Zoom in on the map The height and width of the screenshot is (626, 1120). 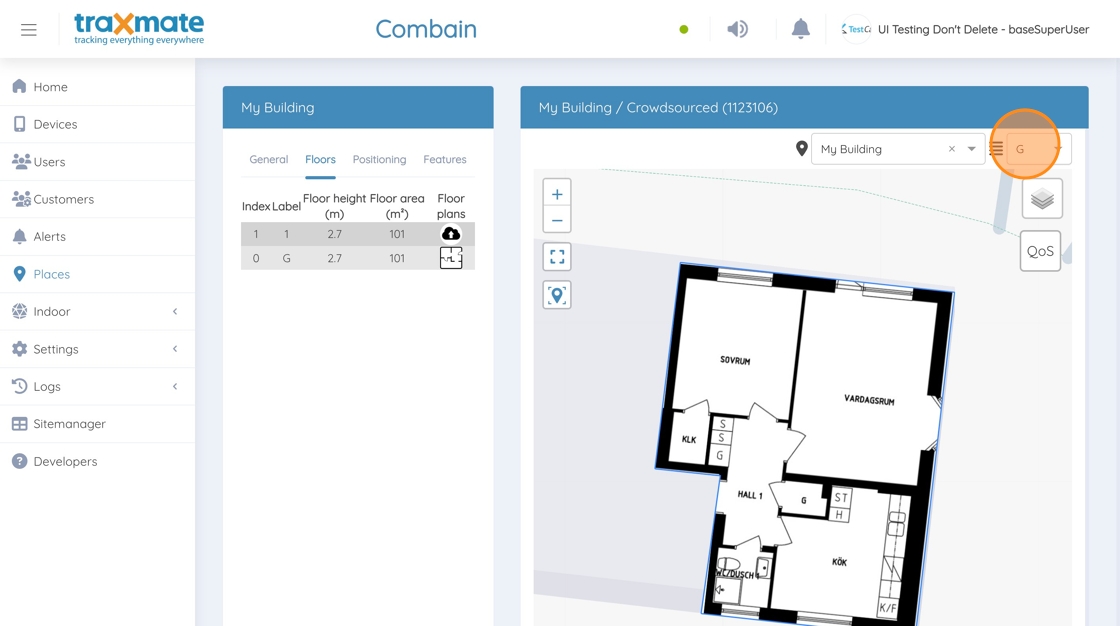tap(557, 194)
